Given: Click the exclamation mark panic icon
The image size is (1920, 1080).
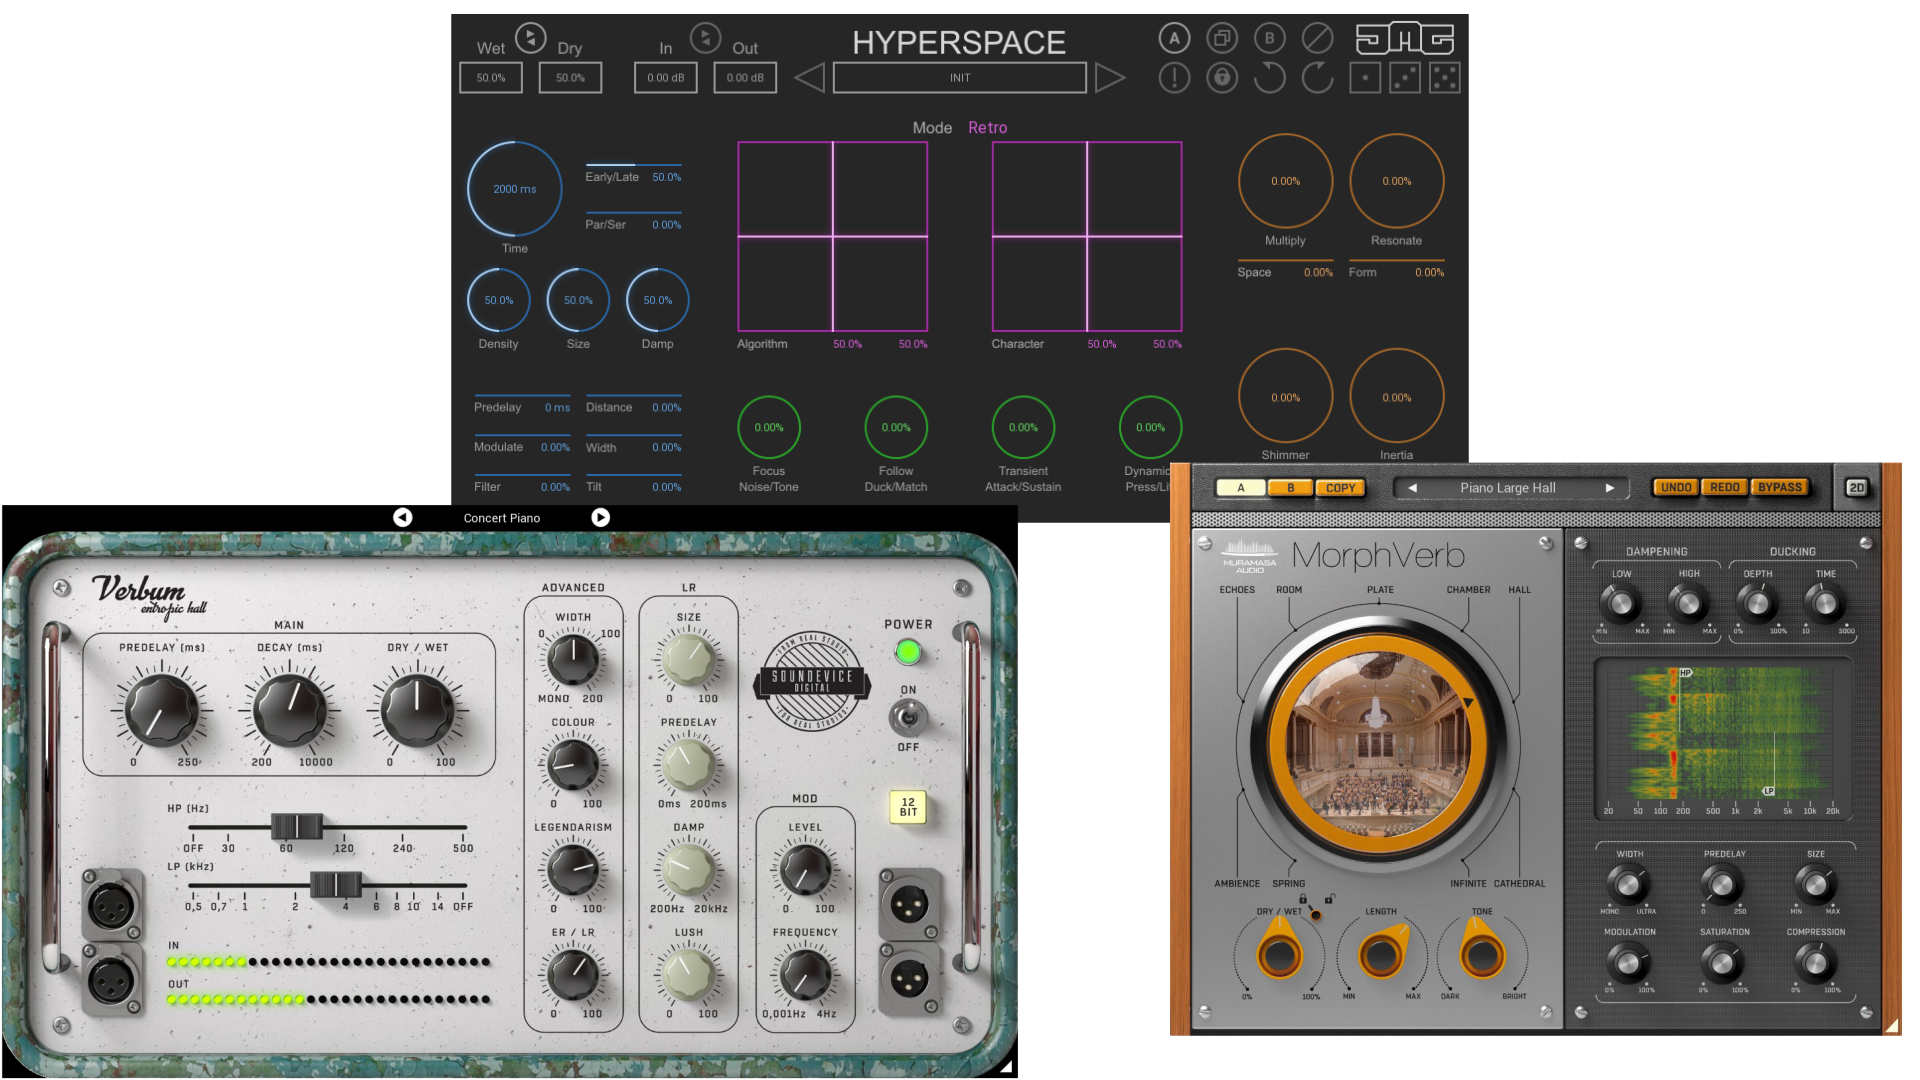Looking at the screenshot, I should (x=1174, y=78).
